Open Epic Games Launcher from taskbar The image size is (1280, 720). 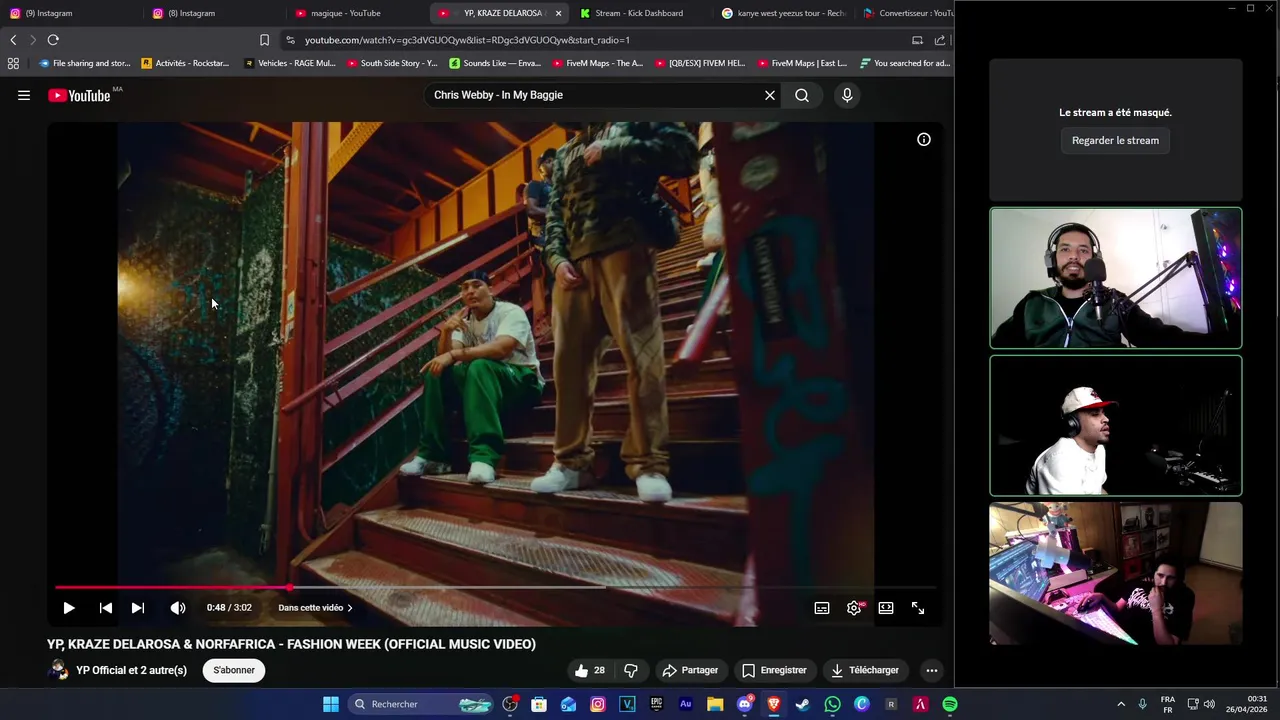(x=656, y=704)
